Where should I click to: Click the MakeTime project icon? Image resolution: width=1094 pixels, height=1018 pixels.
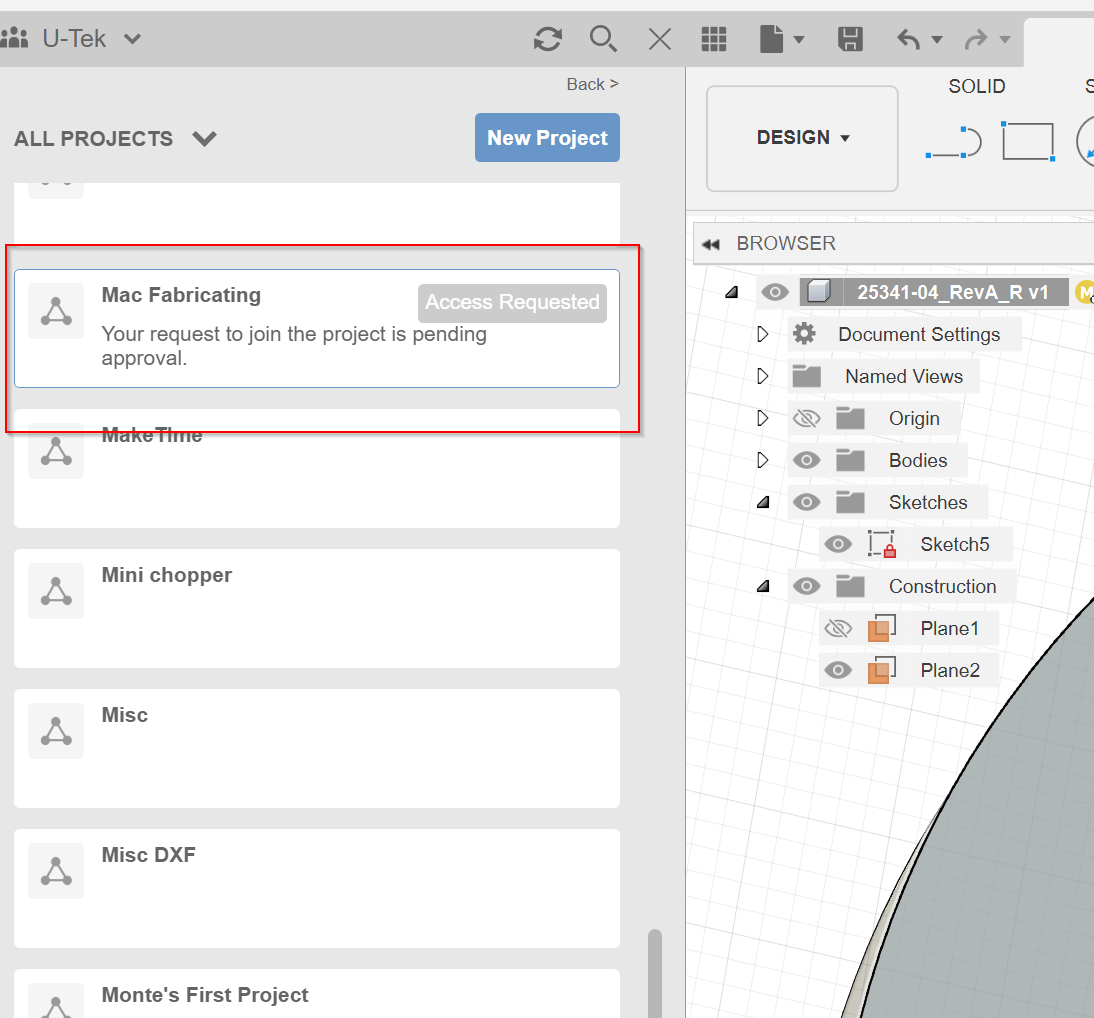56,451
